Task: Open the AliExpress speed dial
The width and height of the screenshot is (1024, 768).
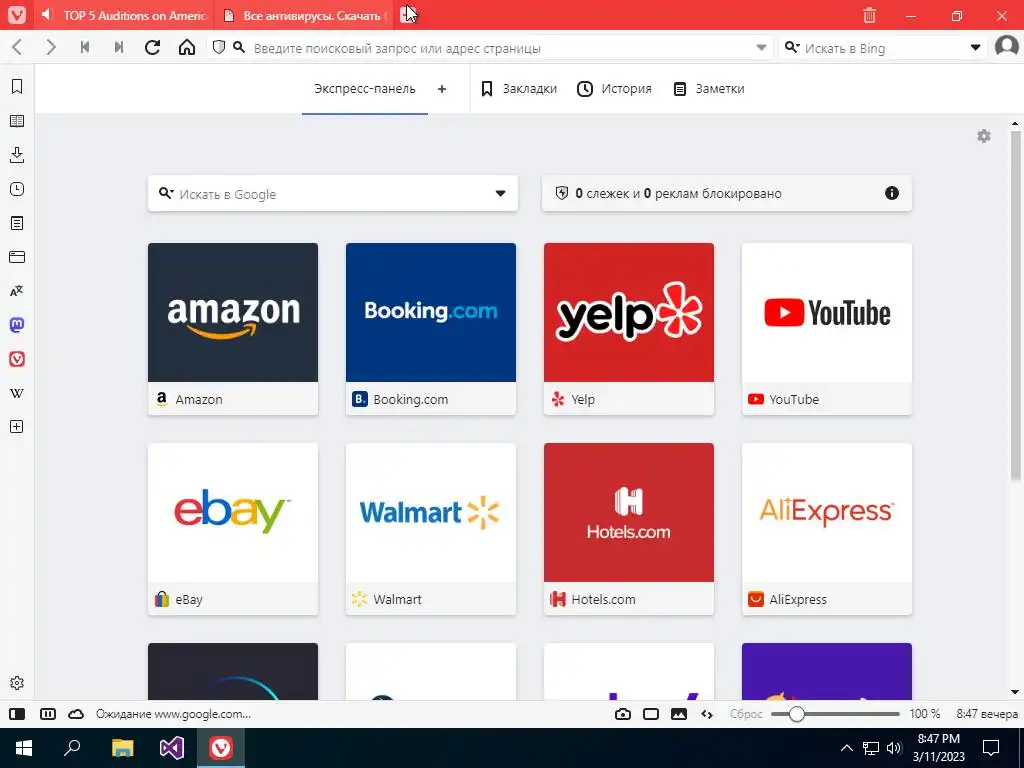Action: click(x=827, y=529)
